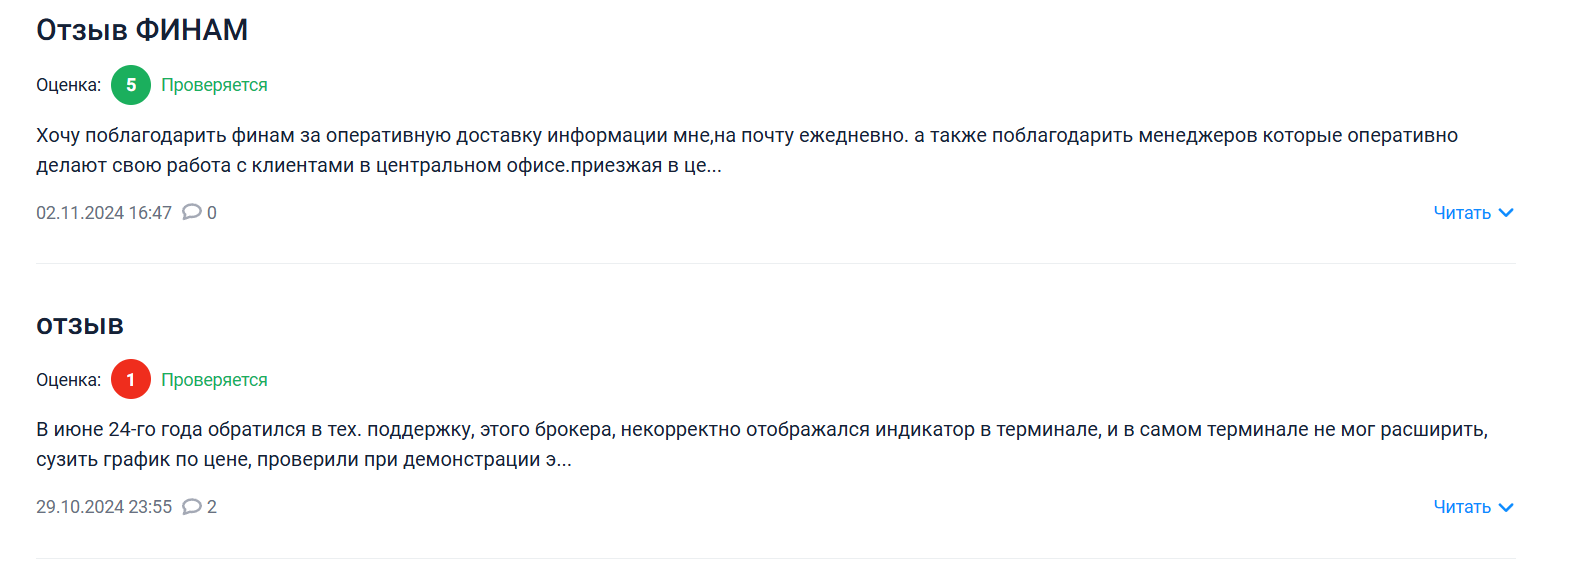Image resolution: width=1577 pixels, height=569 pixels.
Task: Click the green rating badge showing 5
Action: point(131,85)
